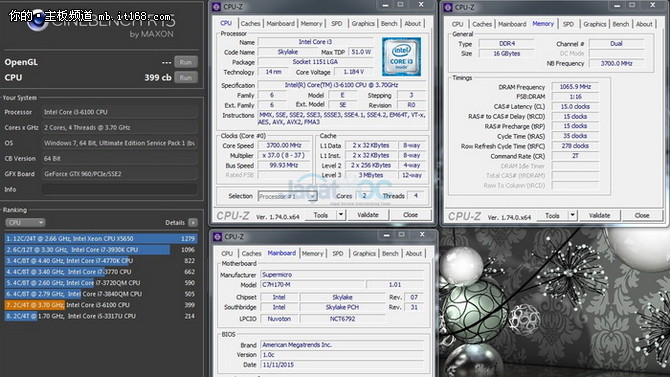Click Close button in Memory tab window
The image size is (670, 377).
pos(642,215)
